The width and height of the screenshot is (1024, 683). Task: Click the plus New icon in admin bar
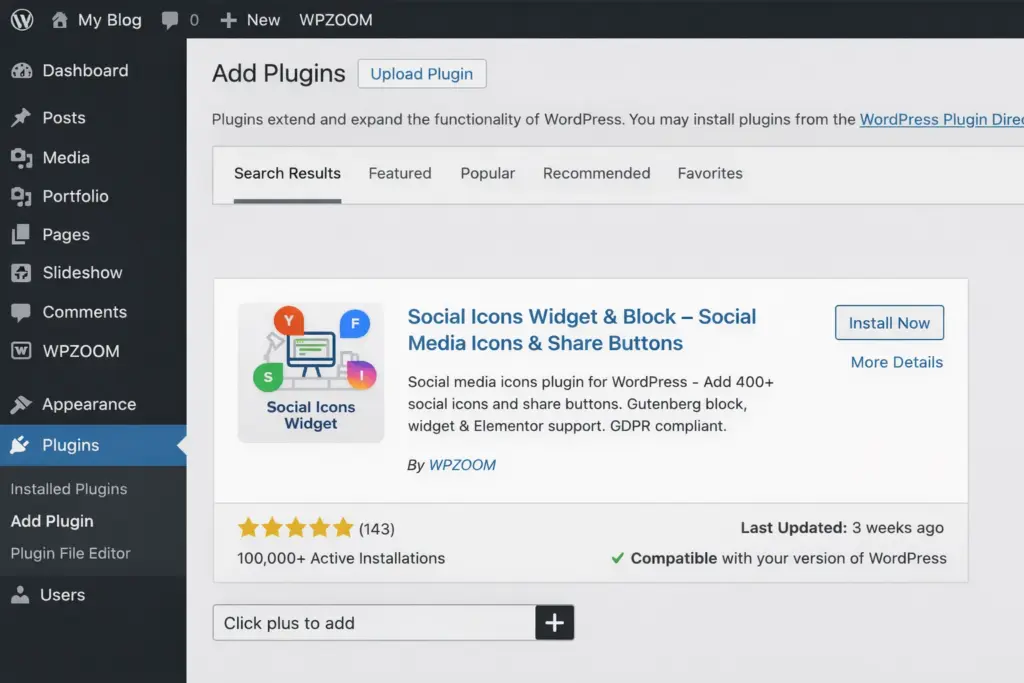point(229,20)
